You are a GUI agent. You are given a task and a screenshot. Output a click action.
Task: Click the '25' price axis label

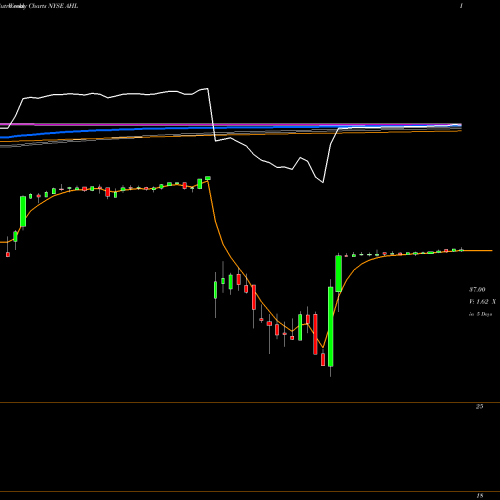479,406
